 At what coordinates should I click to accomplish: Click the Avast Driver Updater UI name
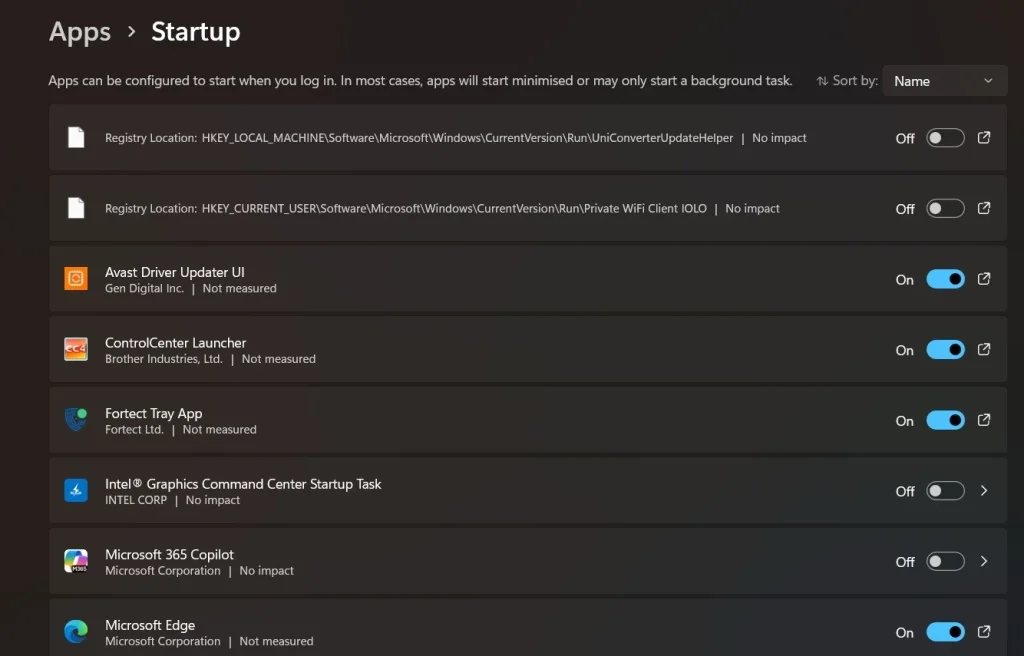click(174, 272)
